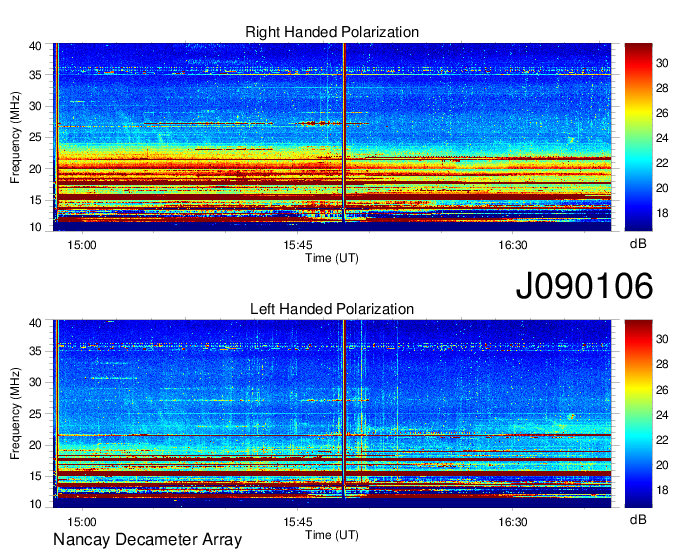Click the 30 dB label on Left Handed colorbar
The image size is (680, 552).
tap(662, 339)
